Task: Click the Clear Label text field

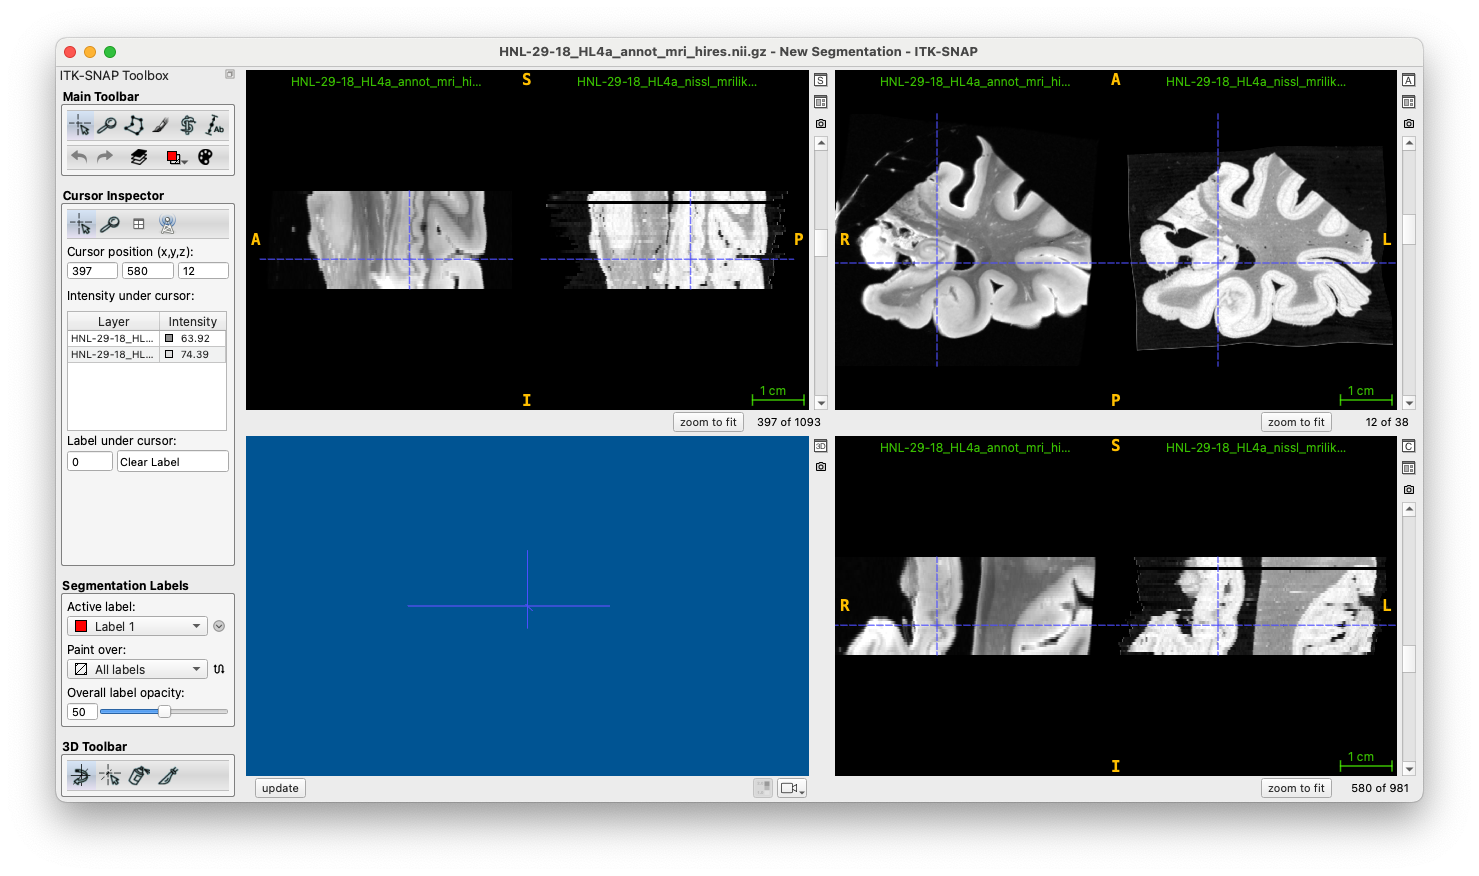Action: 173,462
